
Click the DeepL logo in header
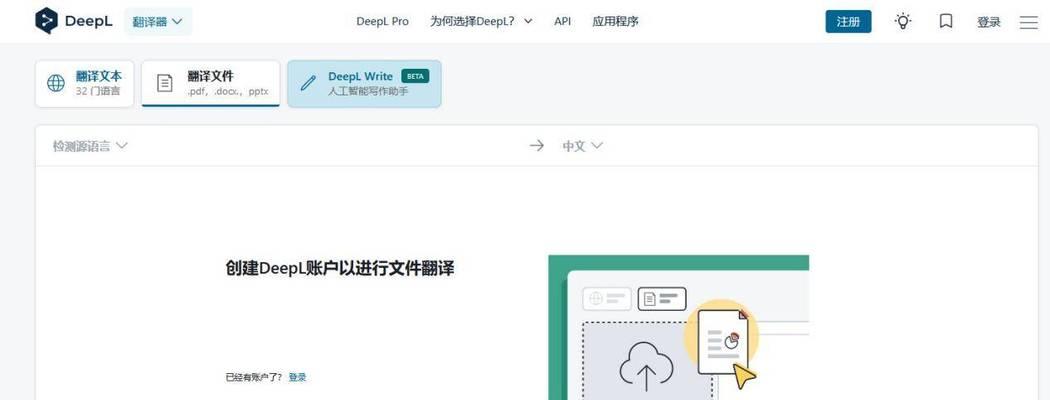tap(73, 21)
